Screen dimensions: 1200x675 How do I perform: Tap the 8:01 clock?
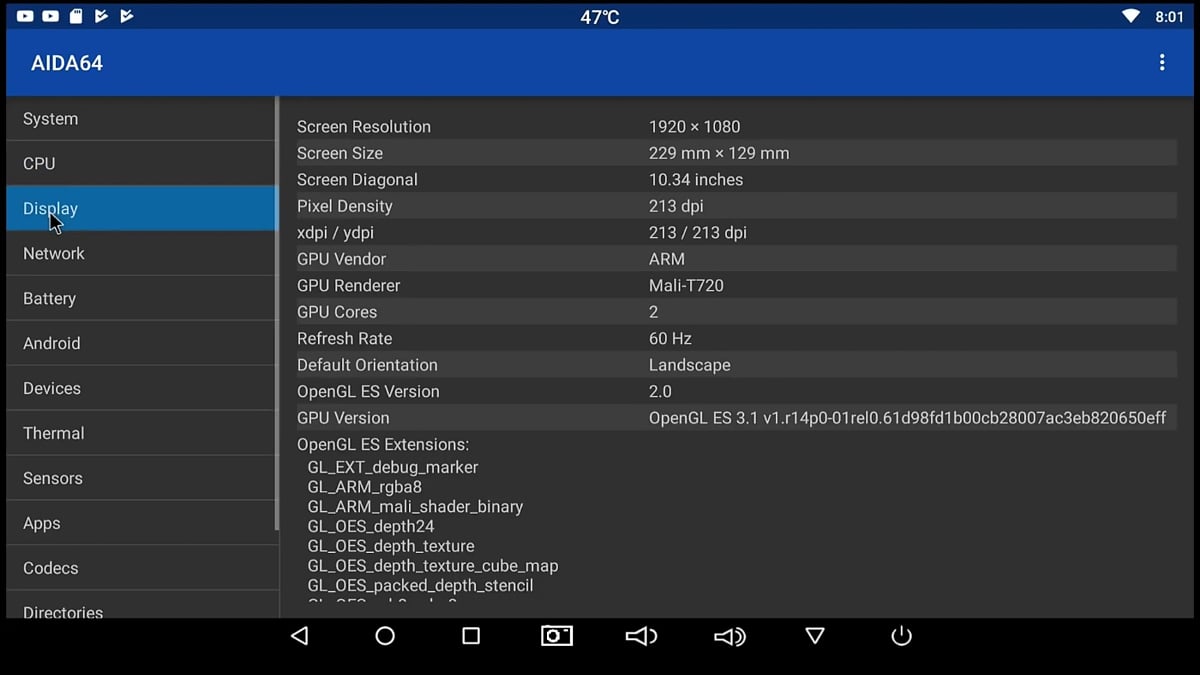1169,17
